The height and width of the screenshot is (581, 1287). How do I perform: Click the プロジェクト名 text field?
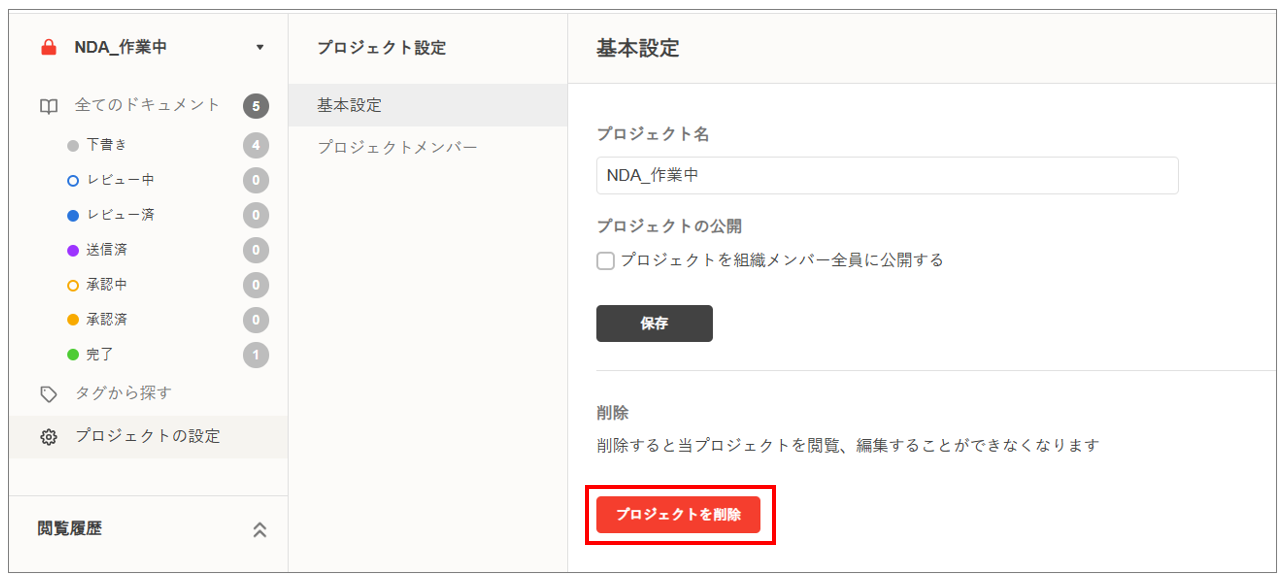coord(887,175)
